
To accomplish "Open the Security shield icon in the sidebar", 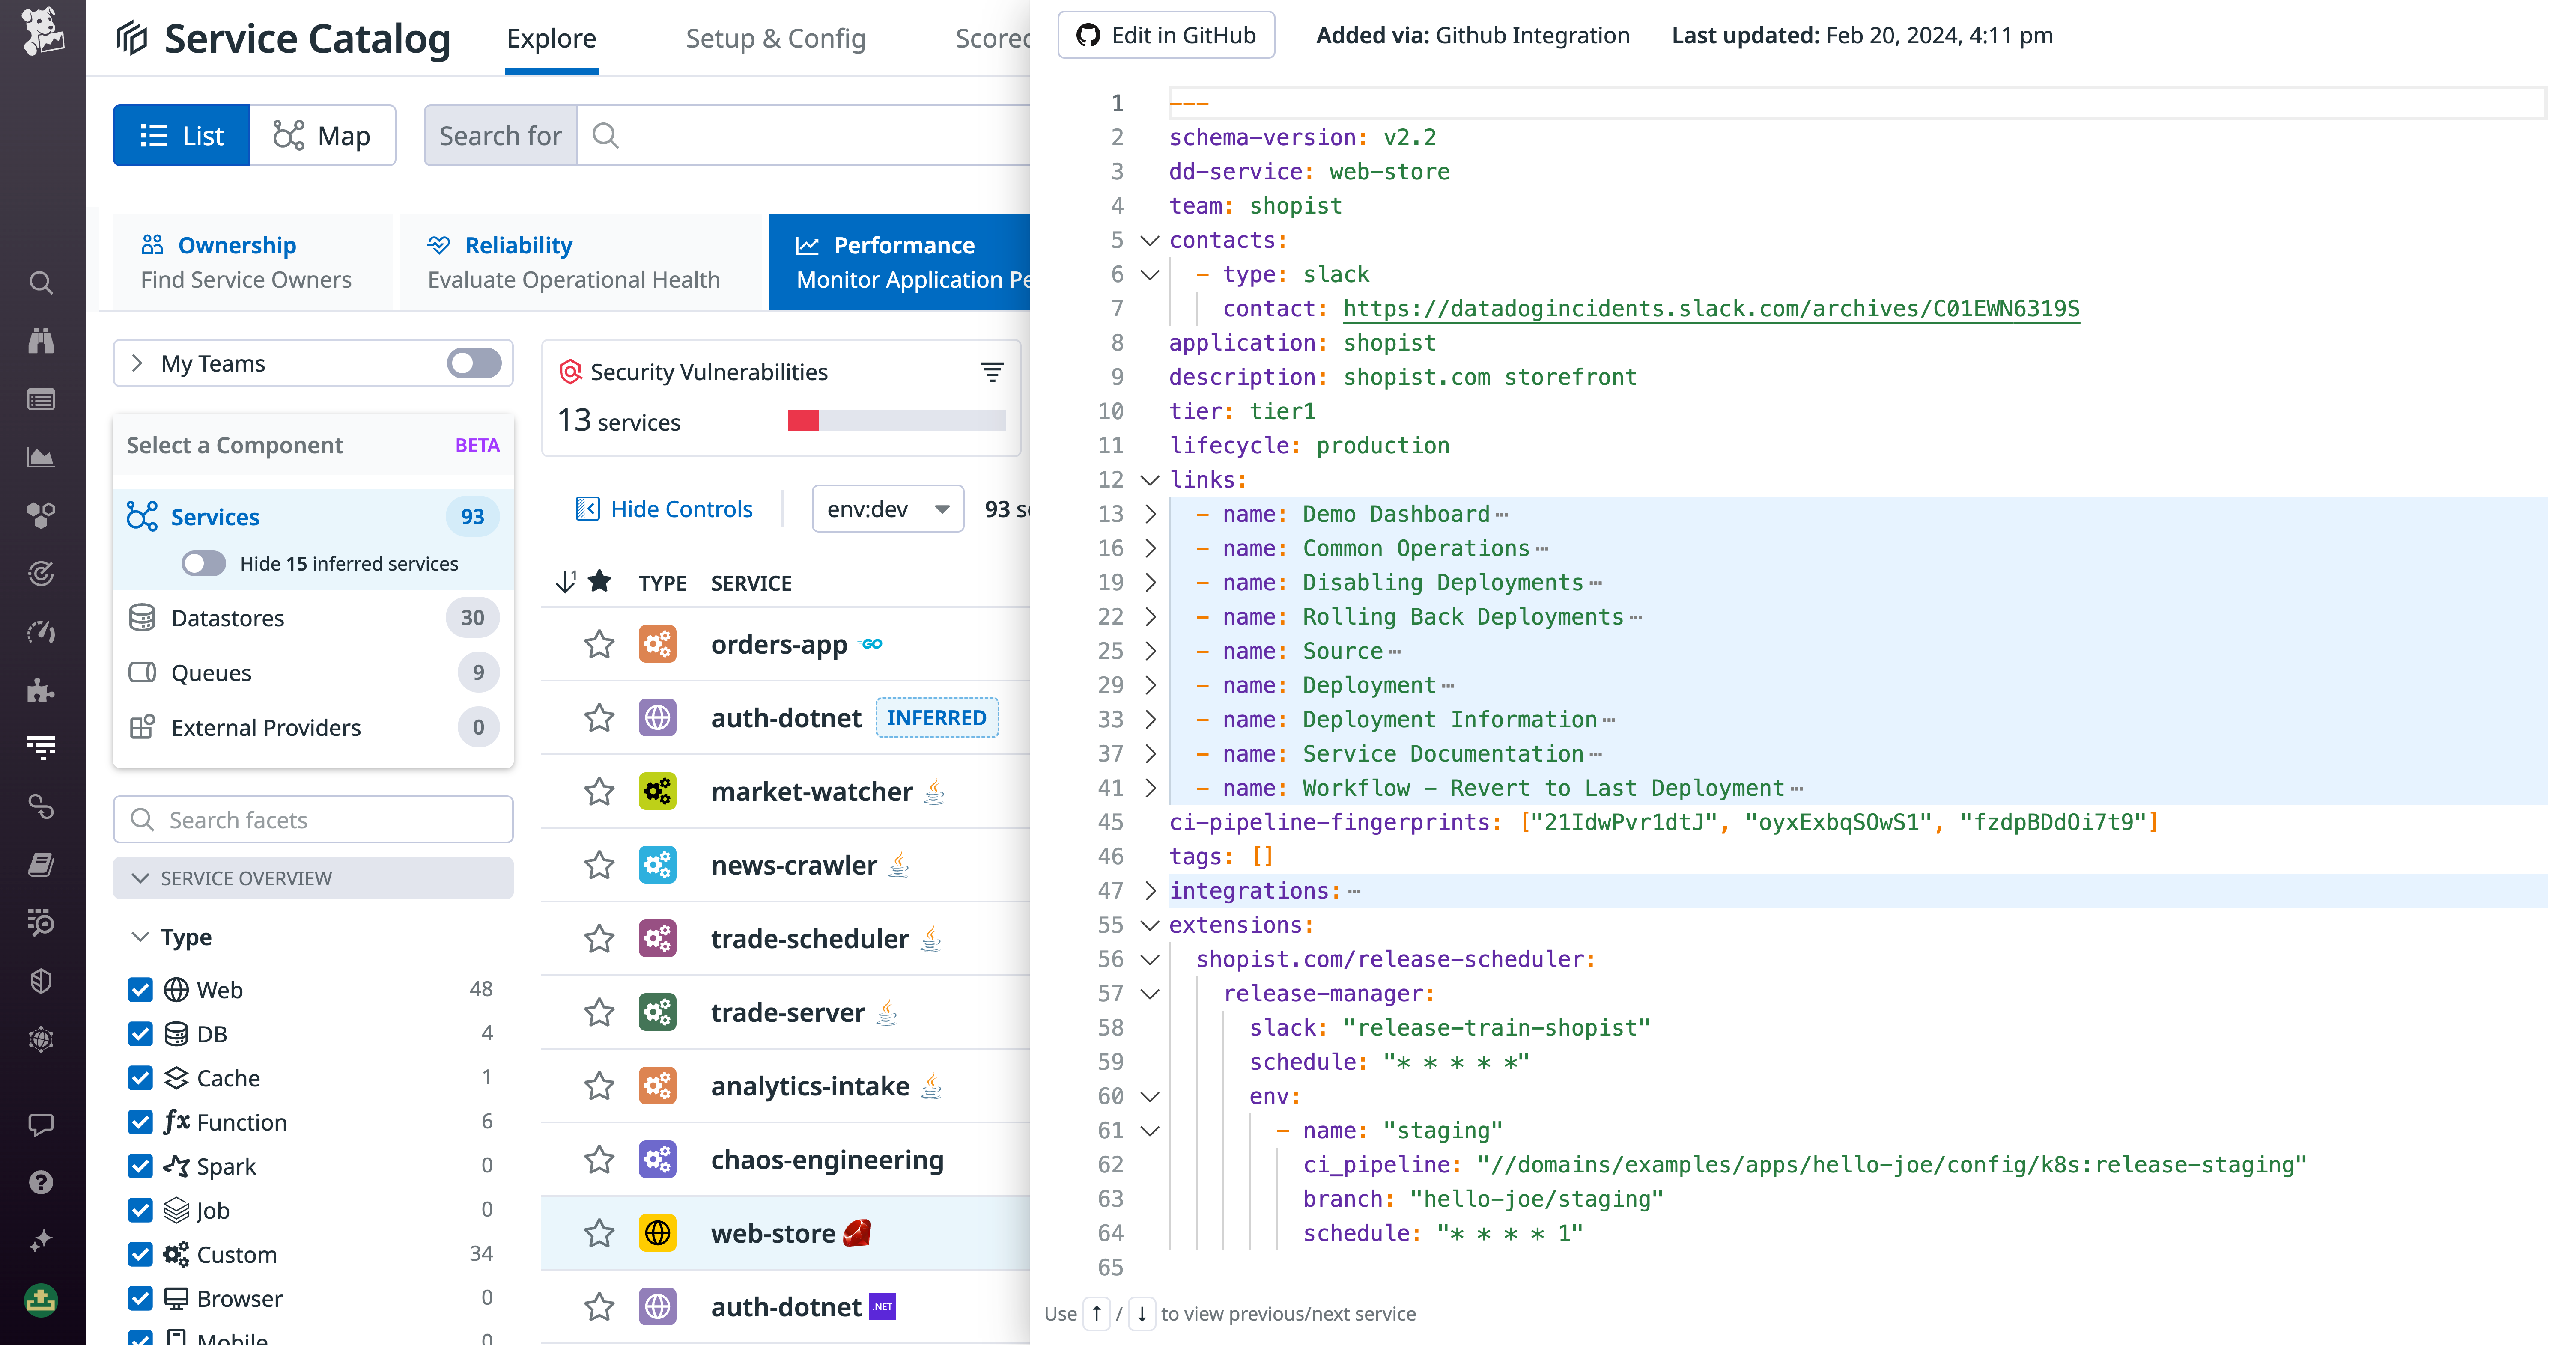I will point(41,981).
